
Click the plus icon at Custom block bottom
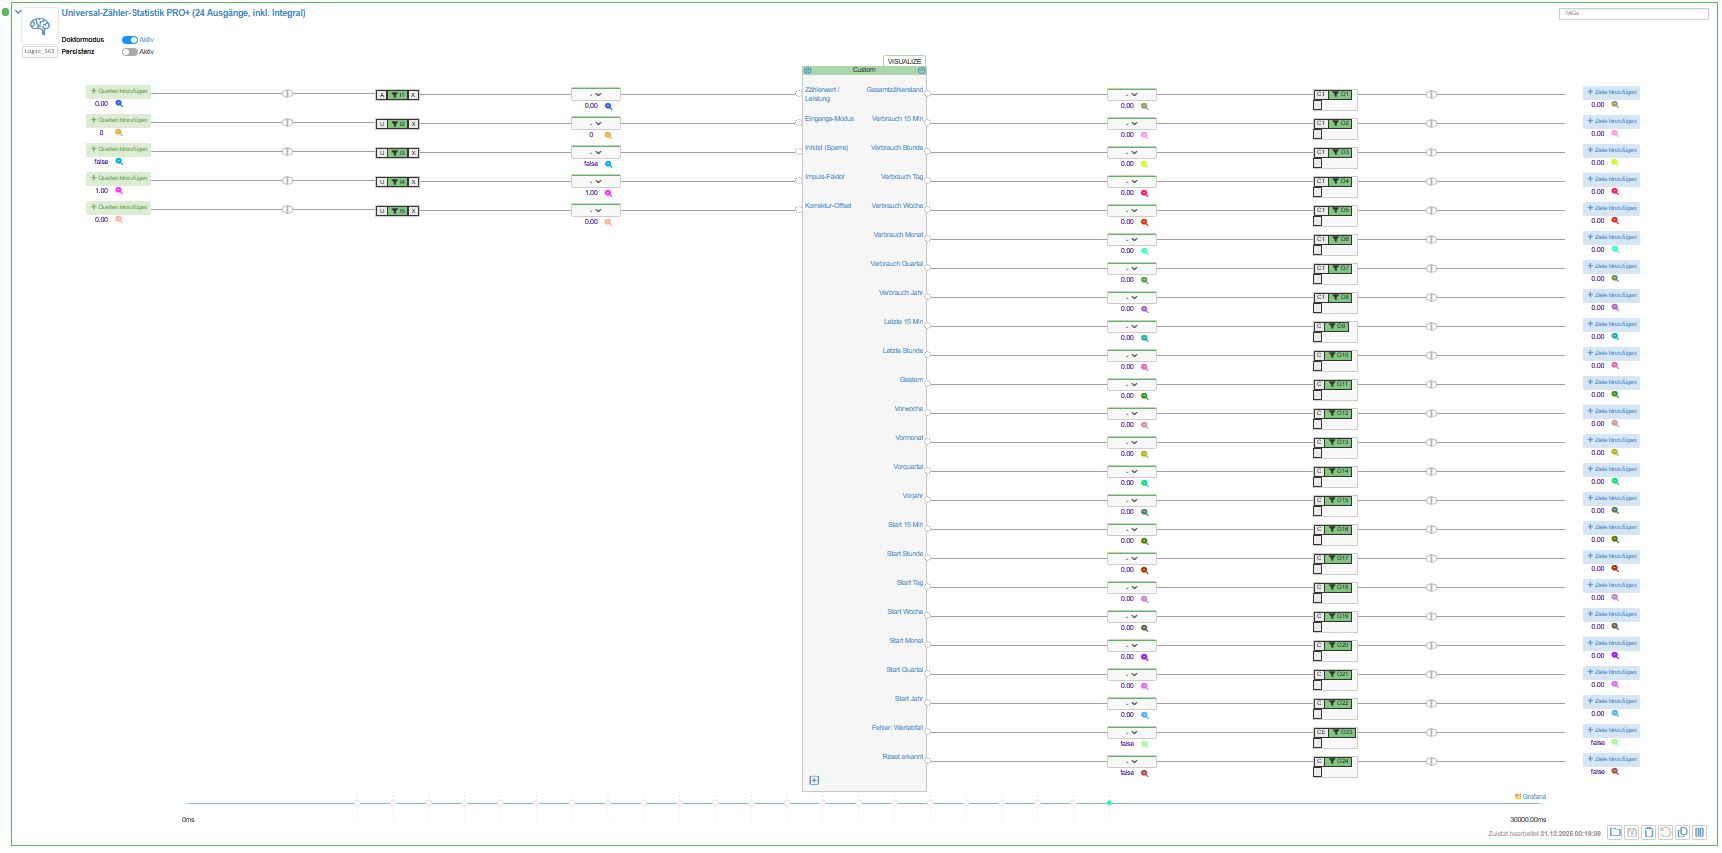click(x=814, y=780)
